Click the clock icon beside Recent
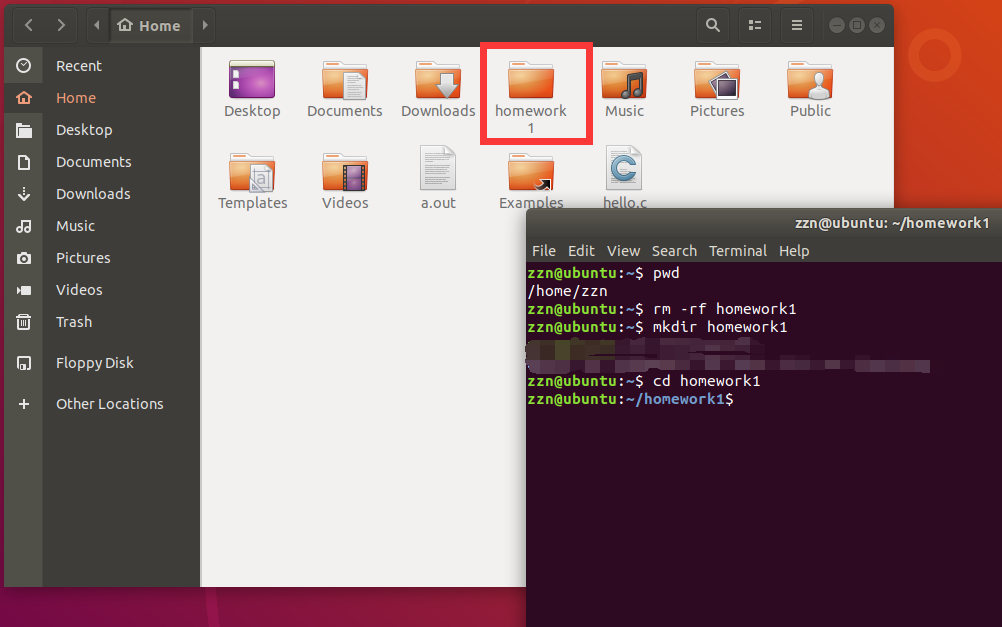 point(24,66)
